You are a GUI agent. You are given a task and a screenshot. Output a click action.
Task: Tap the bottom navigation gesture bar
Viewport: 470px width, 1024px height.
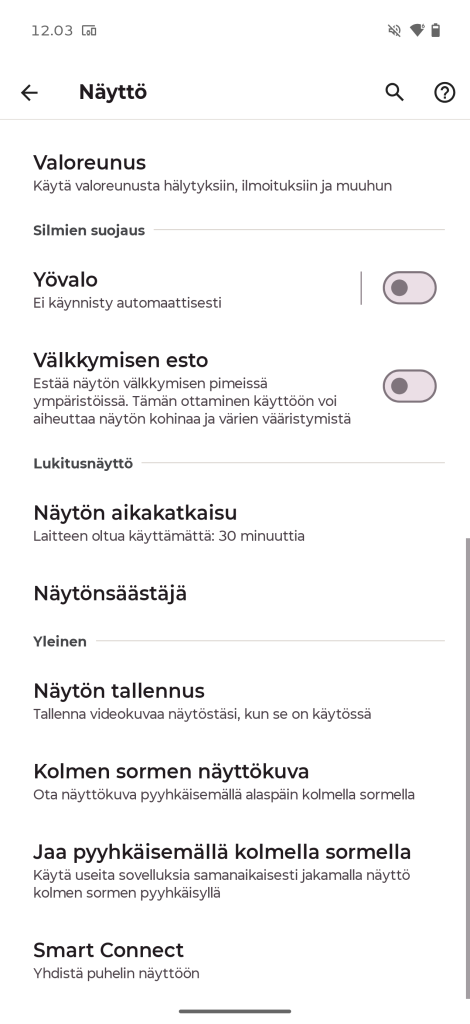point(235,1011)
